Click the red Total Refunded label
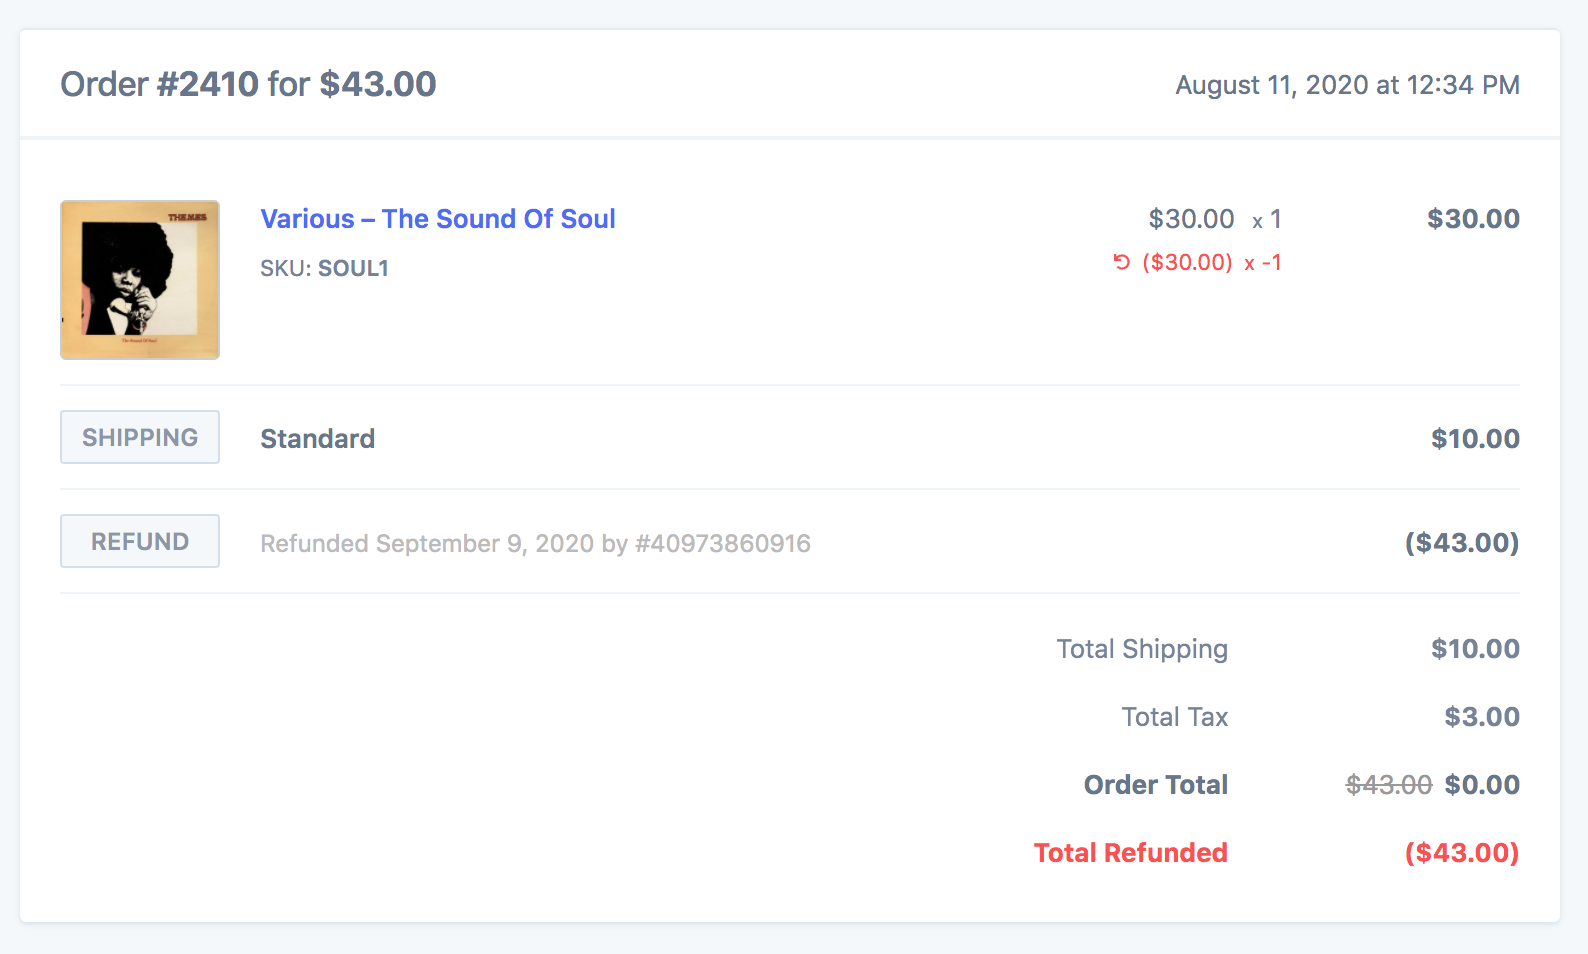The width and height of the screenshot is (1588, 954). pos(1130,853)
